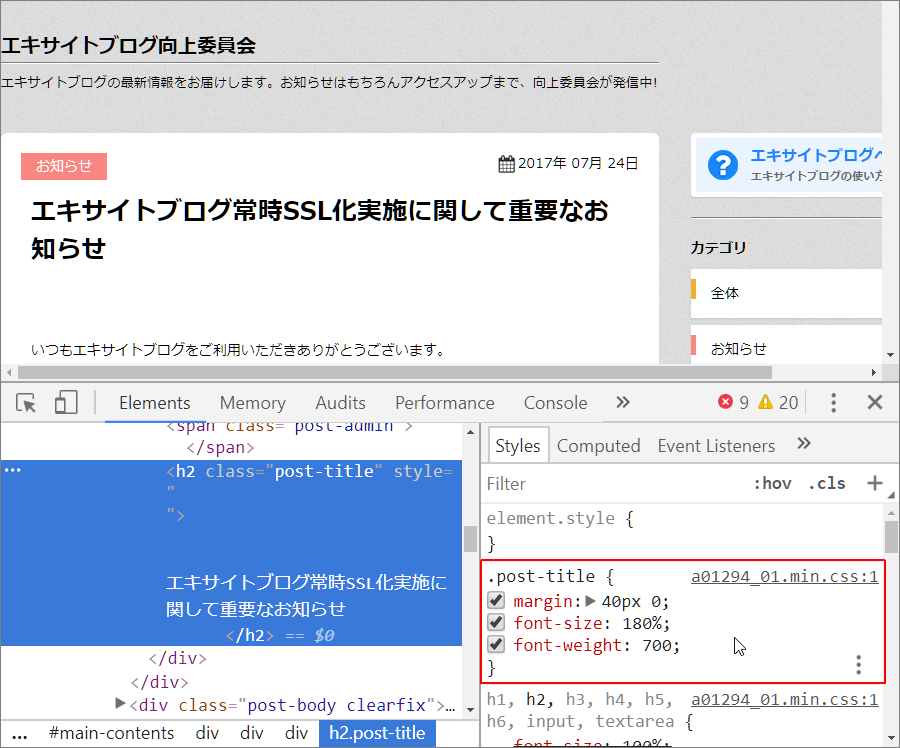The width and height of the screenshot is (900, 748).
Task: Click the yellow warning count icon
Action: (x=766, y=402)
